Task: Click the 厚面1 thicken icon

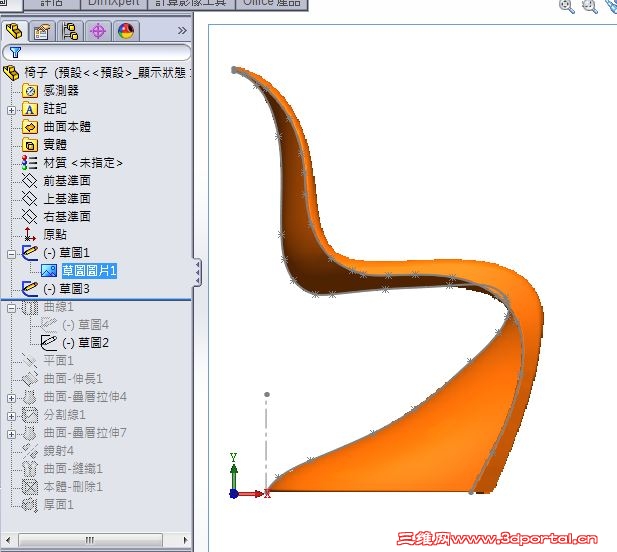Action: [x=30, y=505]
